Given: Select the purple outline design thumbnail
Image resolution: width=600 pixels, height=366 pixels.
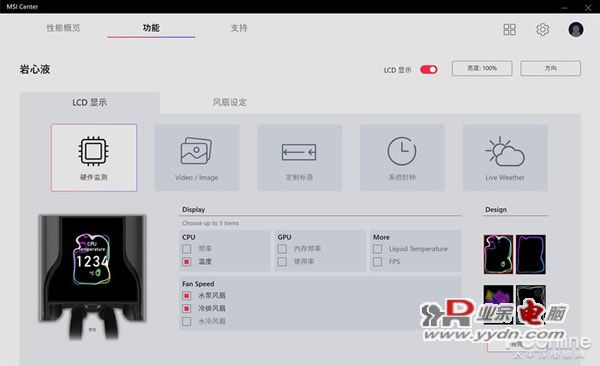Looking at the screenshot, I should point(531,254).
